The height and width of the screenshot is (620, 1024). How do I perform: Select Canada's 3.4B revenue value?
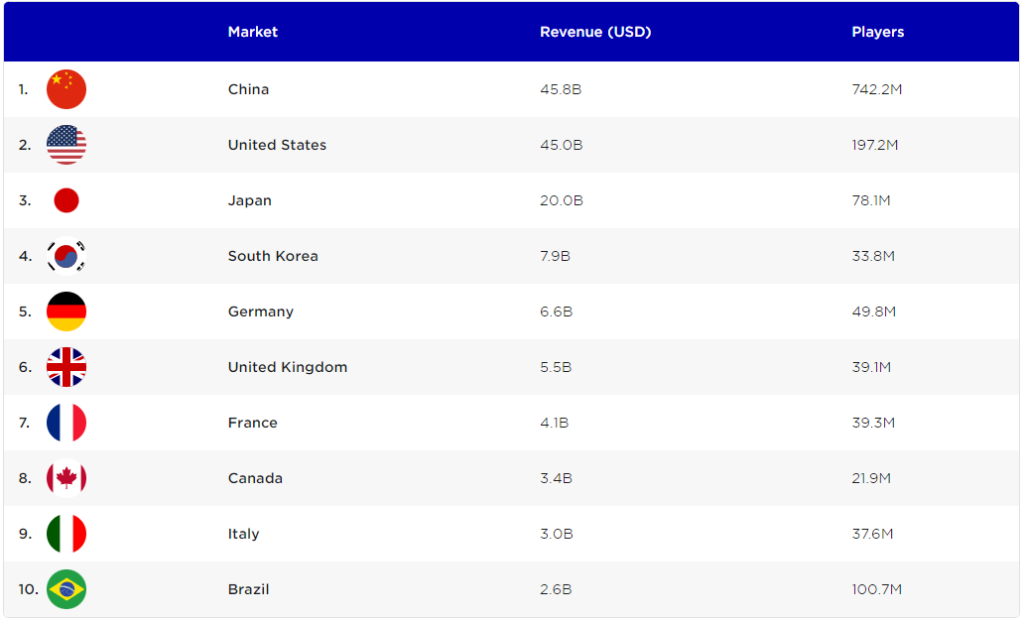pyautogui.click(x=556, y=478)
